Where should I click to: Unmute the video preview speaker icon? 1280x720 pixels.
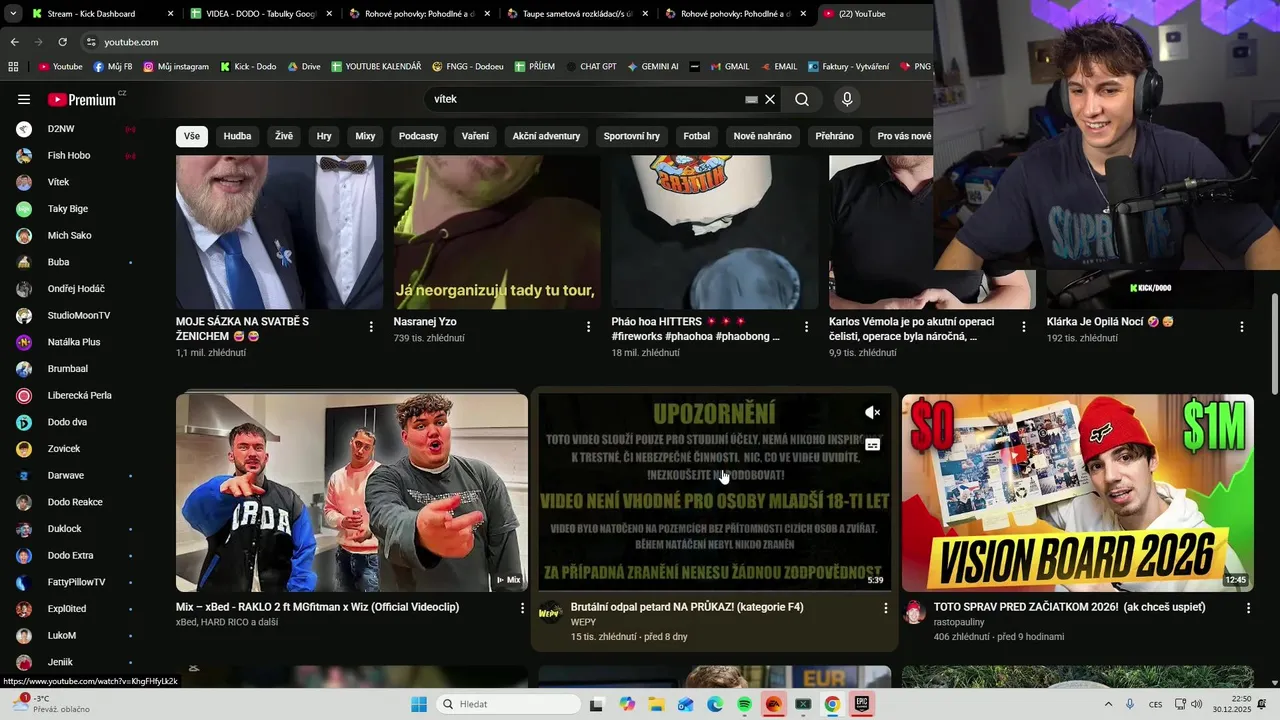pyautogui.click(x=872, y=412)
